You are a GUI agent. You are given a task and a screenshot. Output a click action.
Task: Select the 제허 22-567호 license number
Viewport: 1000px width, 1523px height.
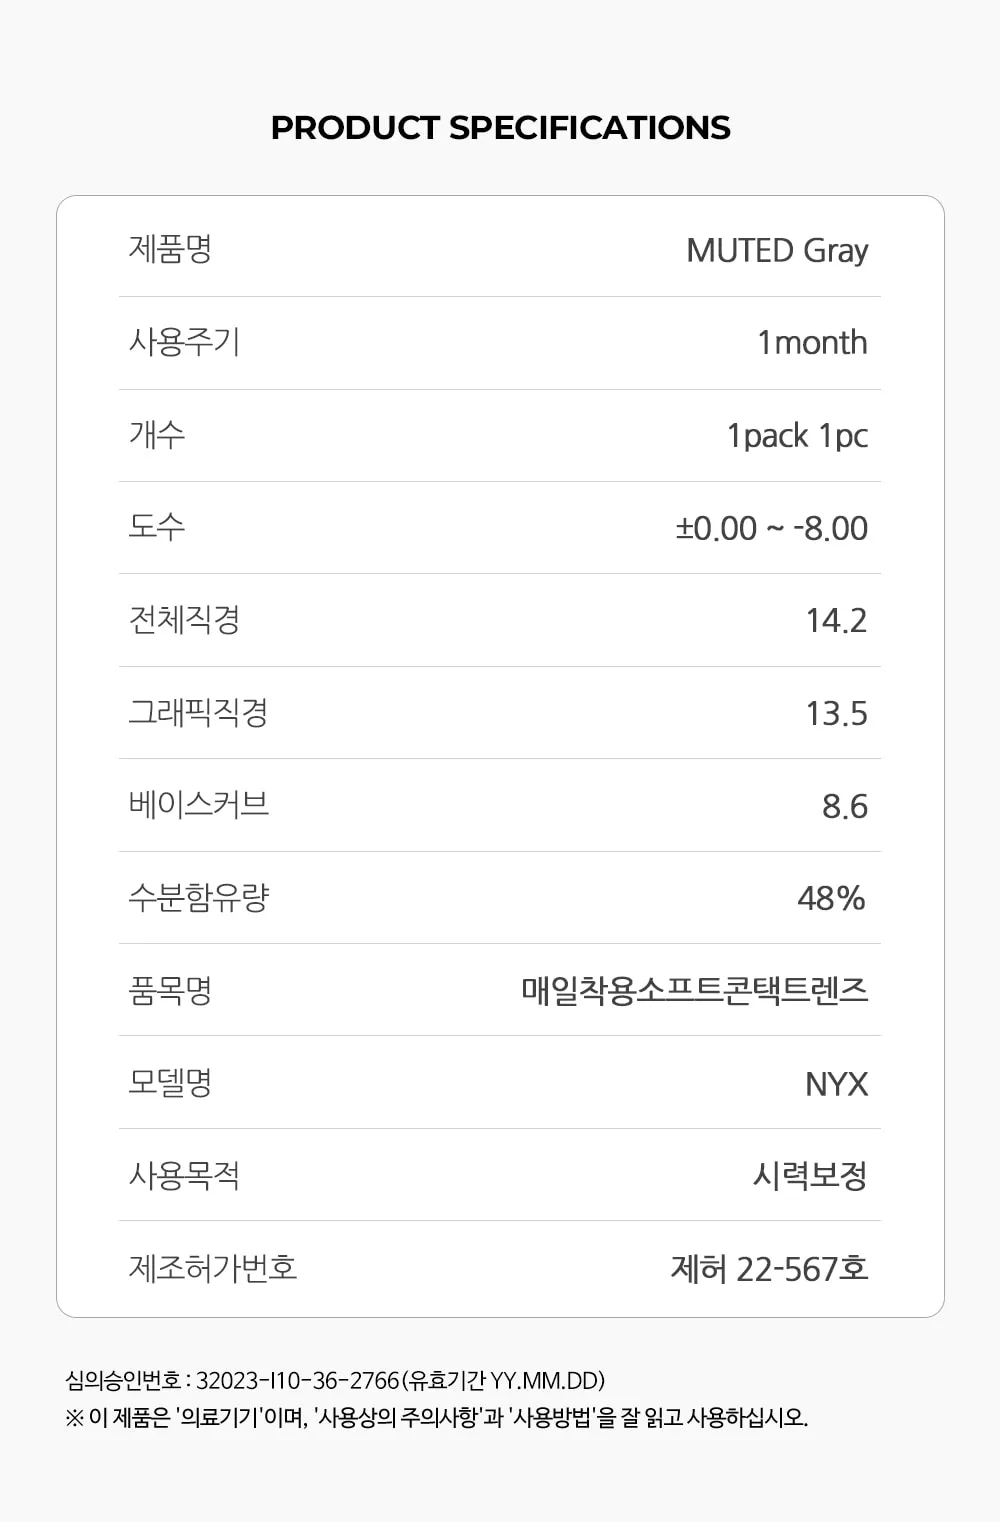[769, 1269]
